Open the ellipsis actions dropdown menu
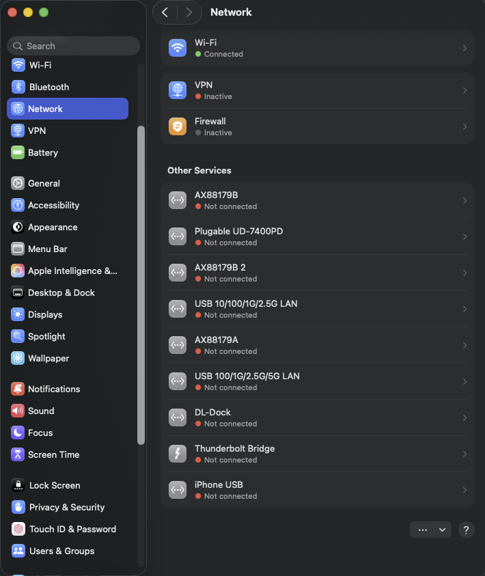 431,530
